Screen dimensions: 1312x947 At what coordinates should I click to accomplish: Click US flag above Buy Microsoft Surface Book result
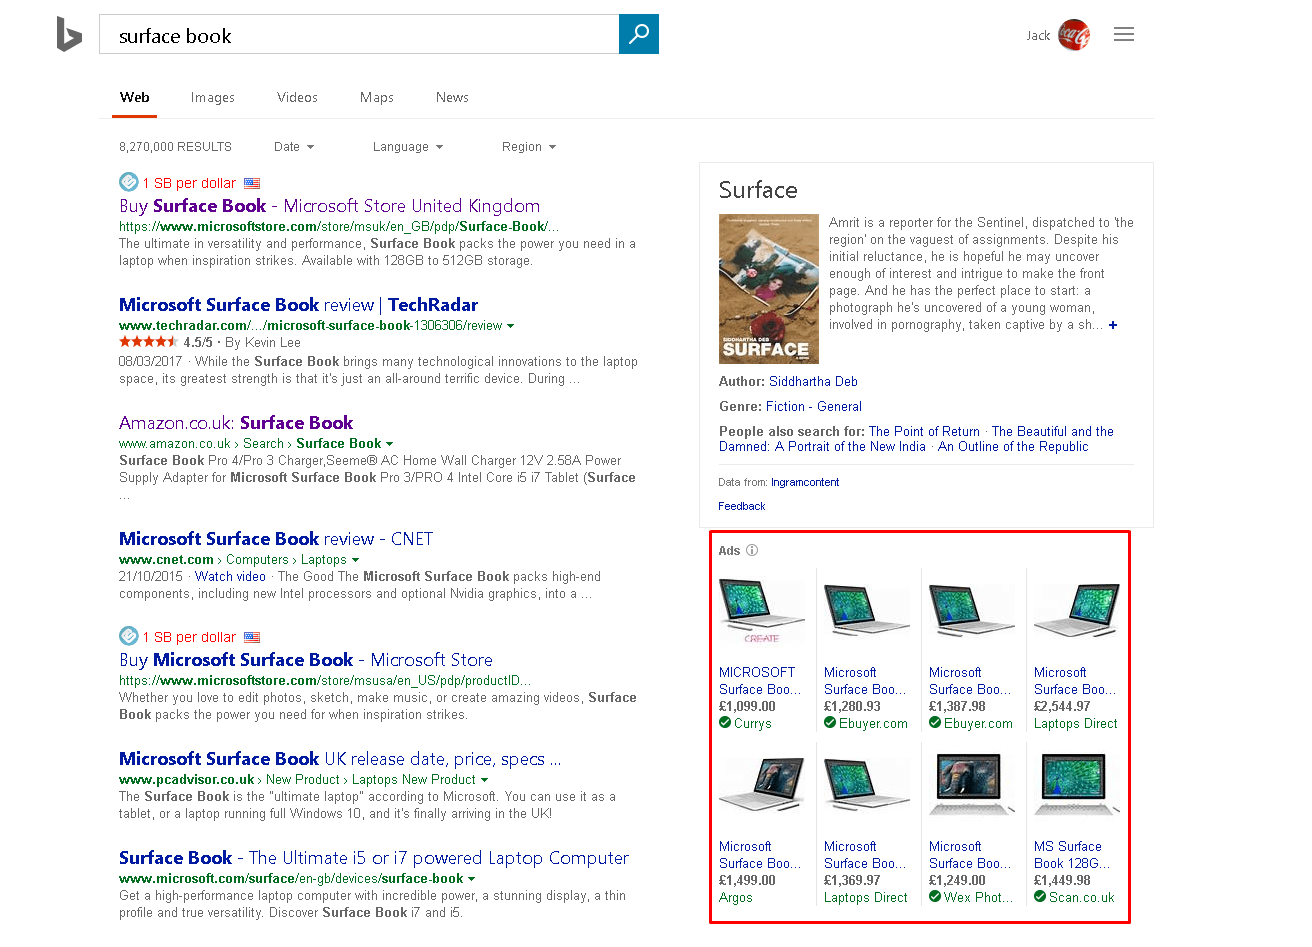click(252, 637)
